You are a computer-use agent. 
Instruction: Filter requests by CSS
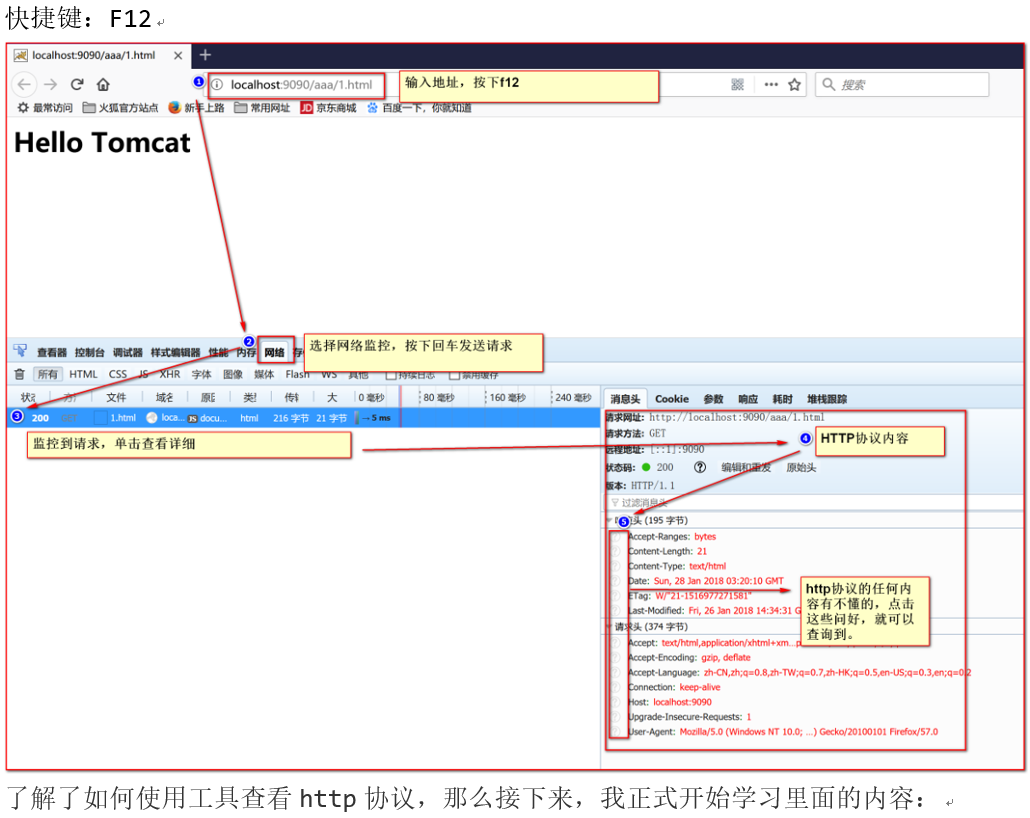[118, 374]
